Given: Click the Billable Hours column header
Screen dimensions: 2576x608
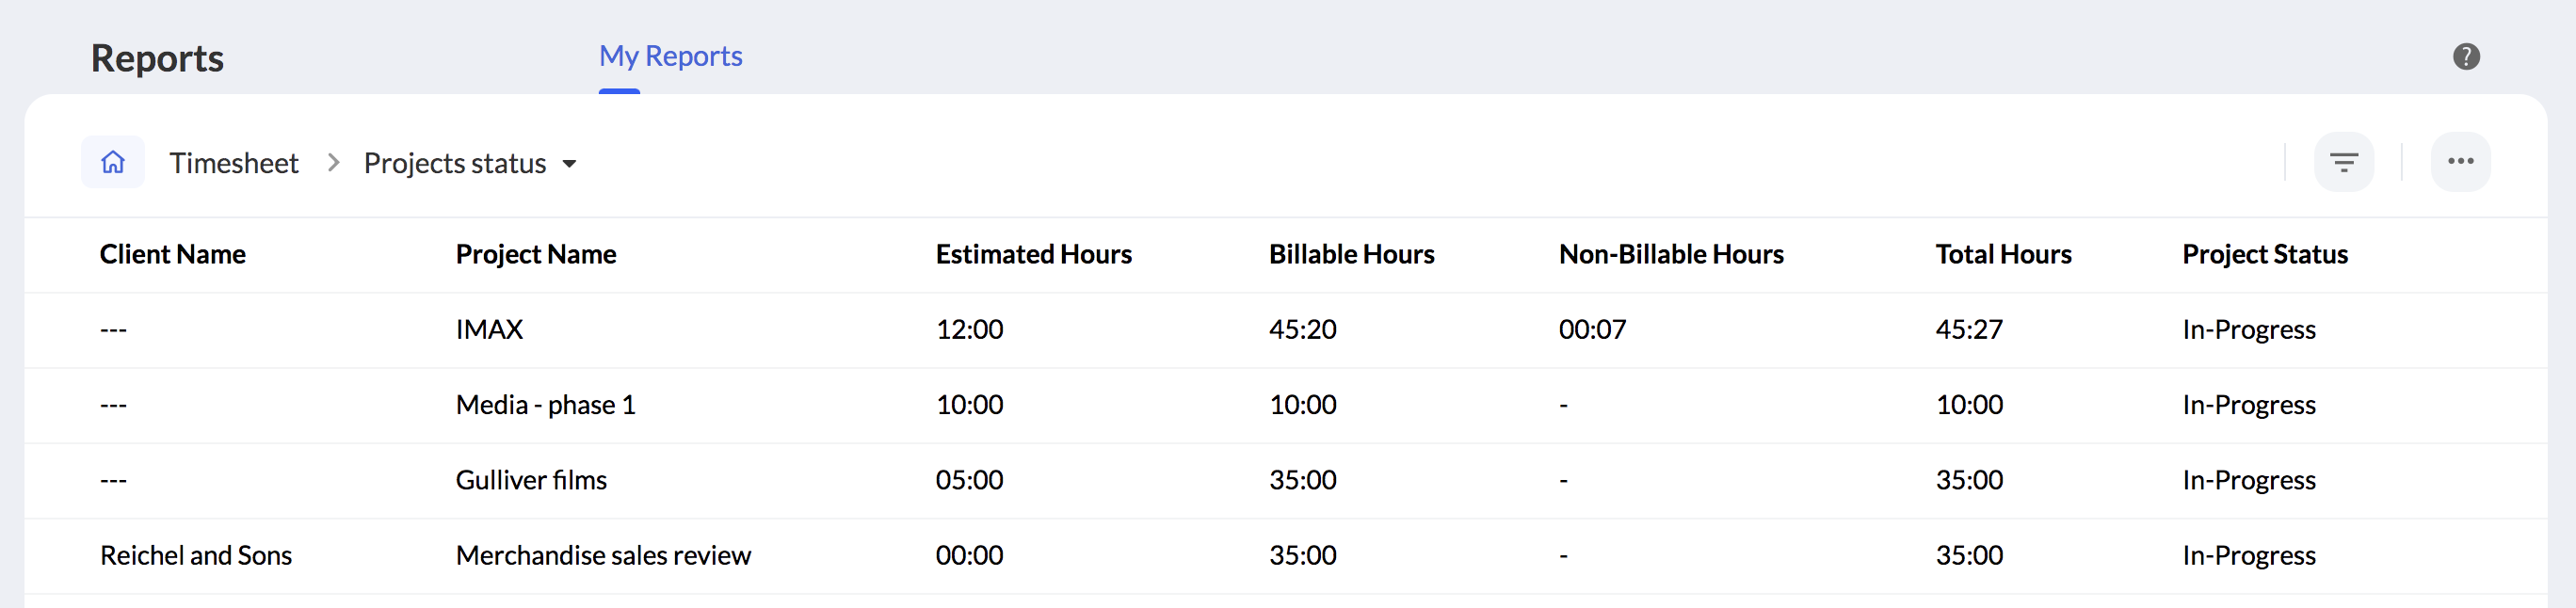Looking at the screenshot, I should (1351, 254).
